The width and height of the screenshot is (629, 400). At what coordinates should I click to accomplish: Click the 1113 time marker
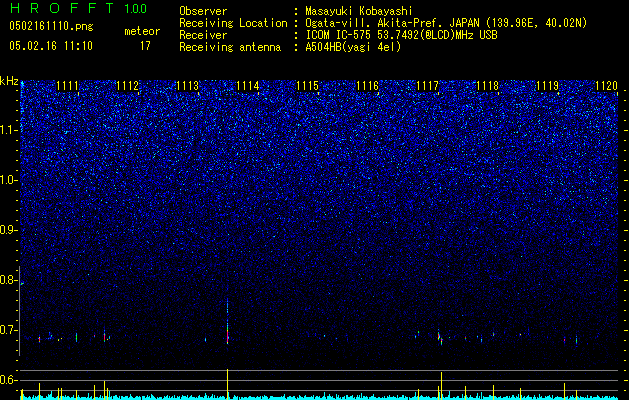coord(188,86)
